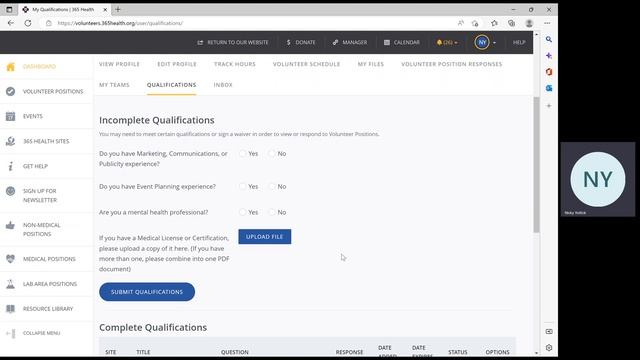Click the Resource Library book icon

(x=11, y=309)
